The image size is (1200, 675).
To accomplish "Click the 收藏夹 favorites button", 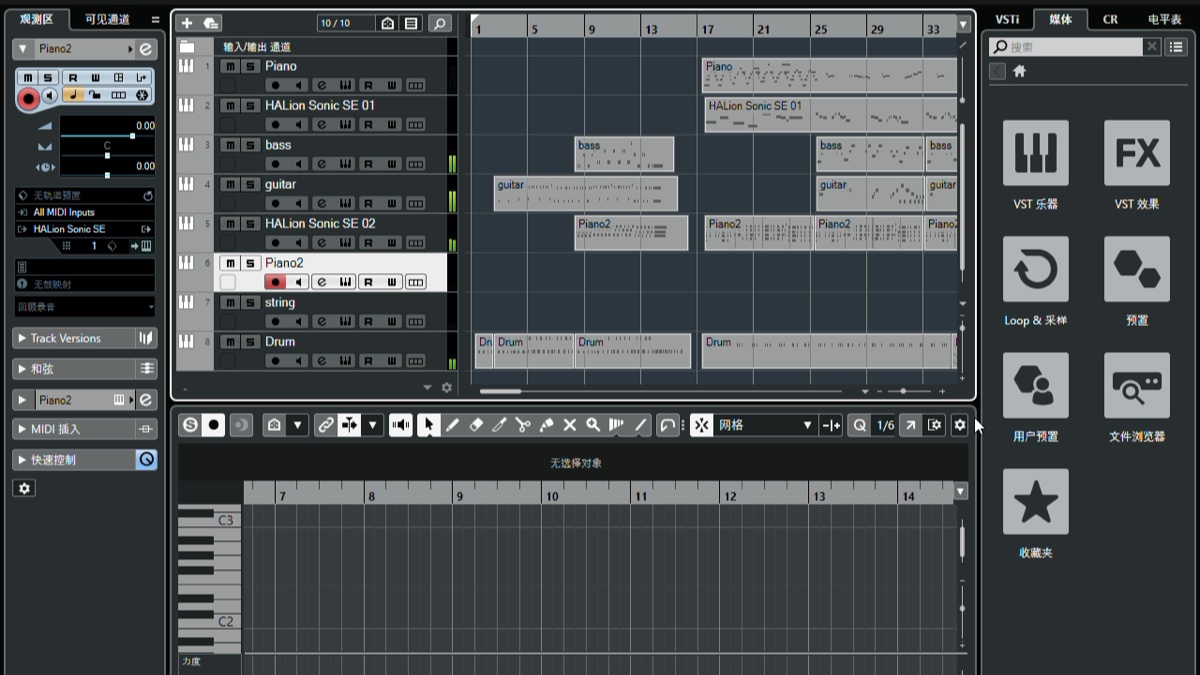I will 1035,501.
